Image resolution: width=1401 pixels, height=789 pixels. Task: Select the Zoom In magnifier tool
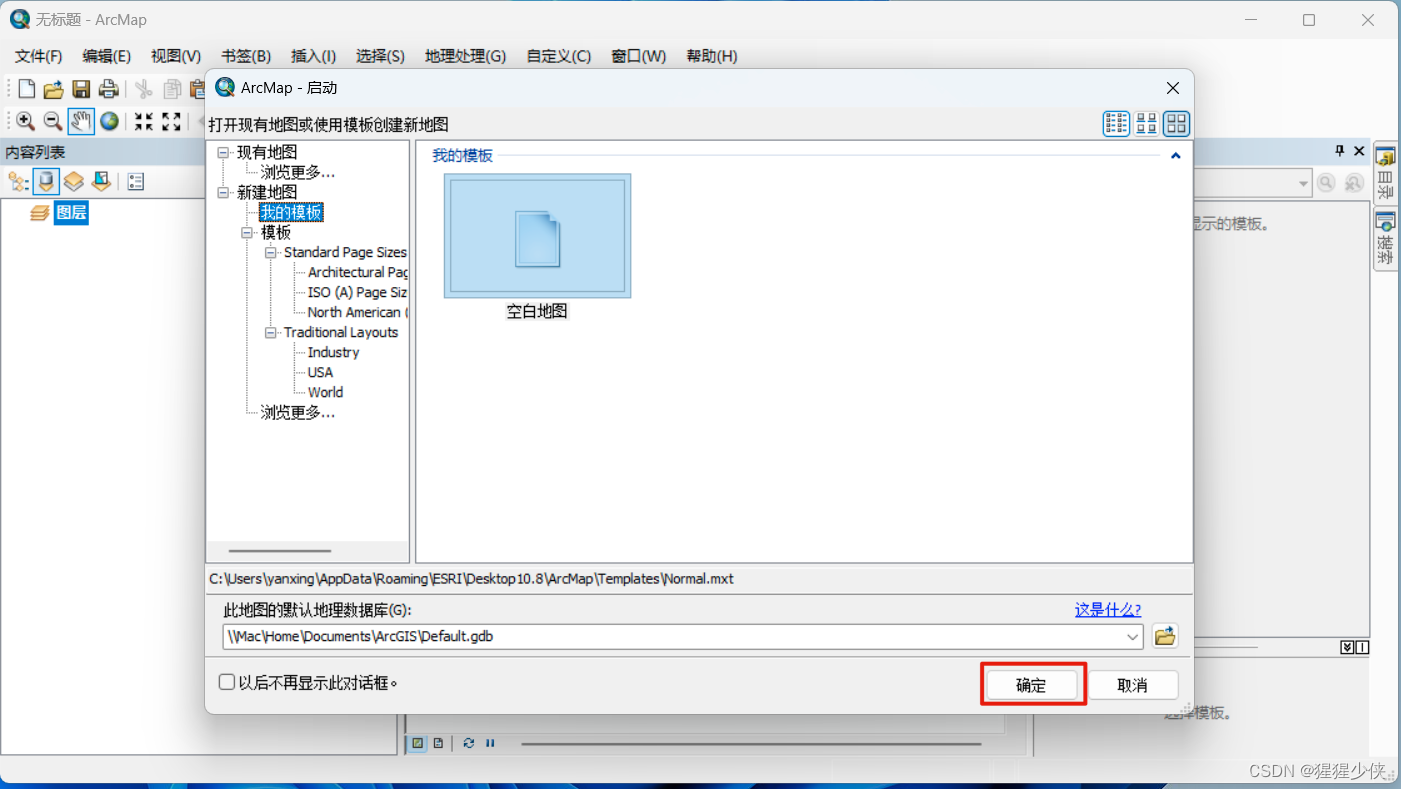click(x=26, y=121)
